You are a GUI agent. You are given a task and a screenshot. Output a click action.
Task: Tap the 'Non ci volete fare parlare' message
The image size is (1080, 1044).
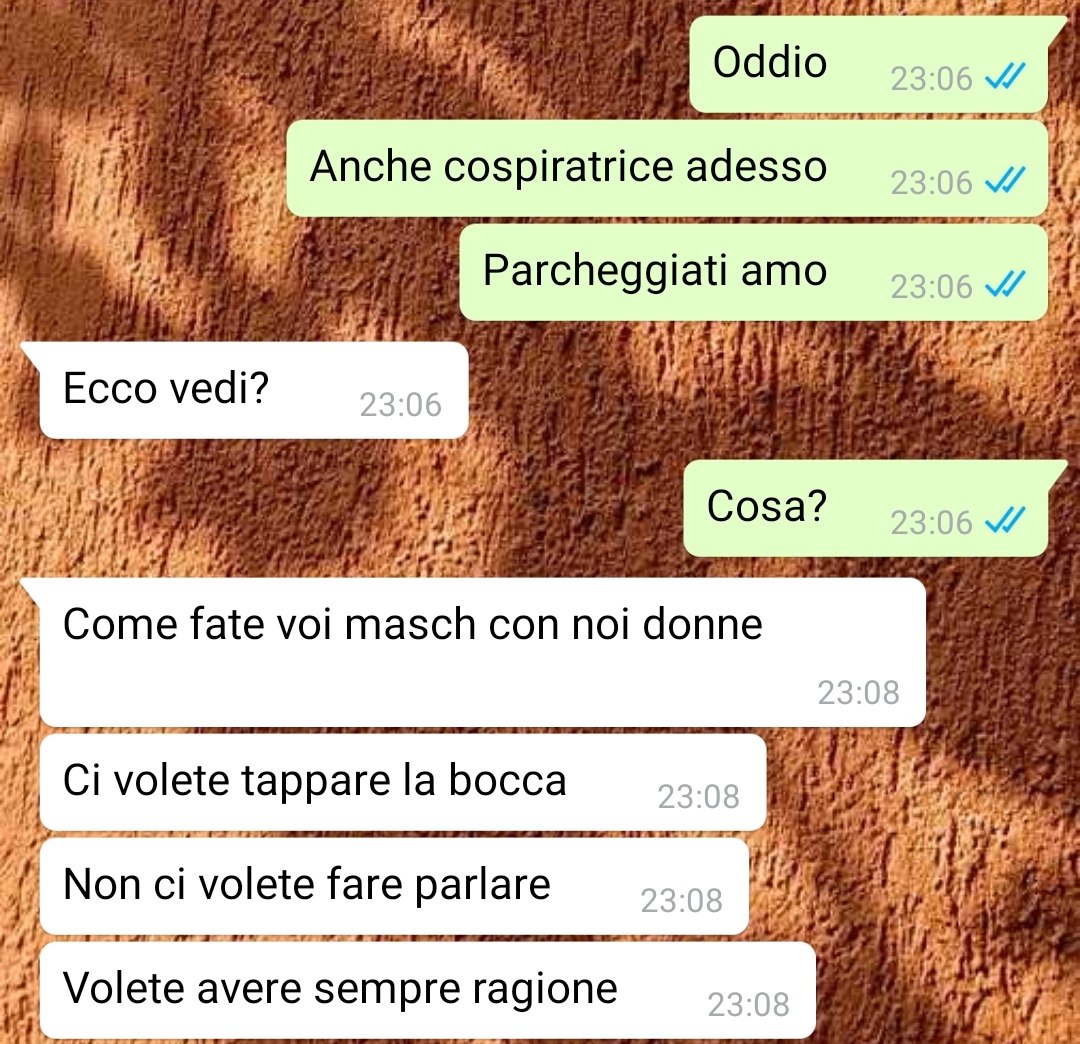point(394,887)
